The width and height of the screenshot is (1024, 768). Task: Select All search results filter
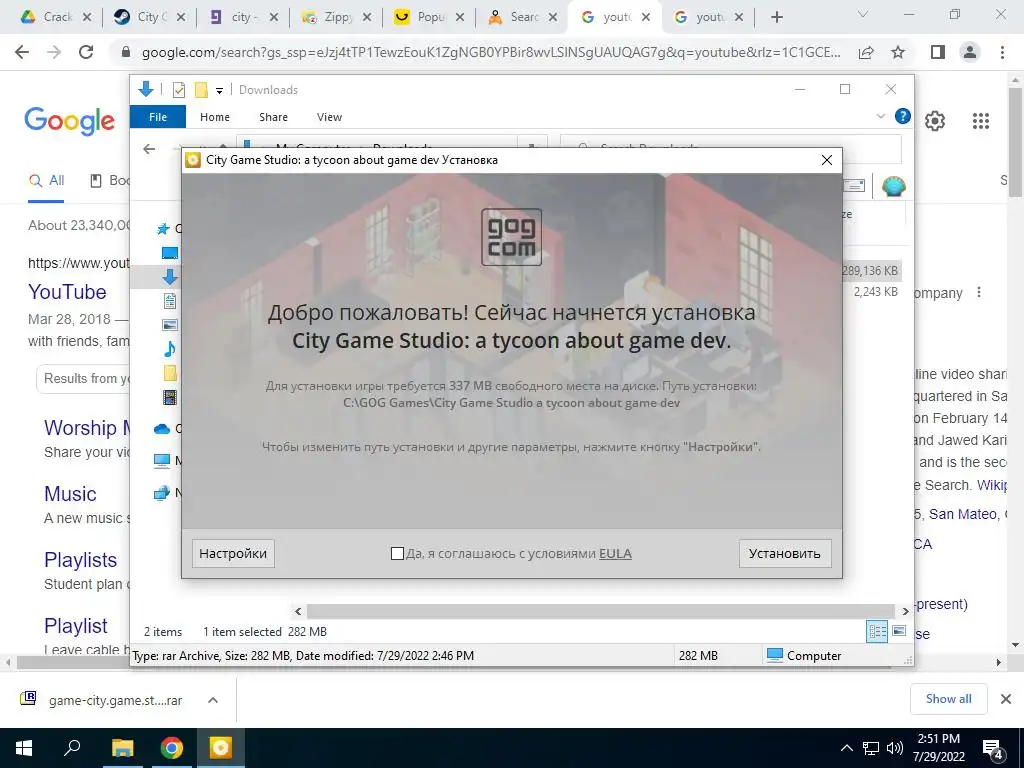tap(46, 181)
